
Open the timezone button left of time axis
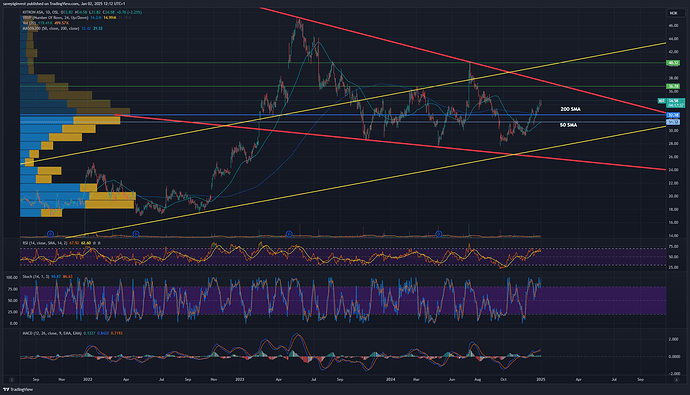[12, 379]
